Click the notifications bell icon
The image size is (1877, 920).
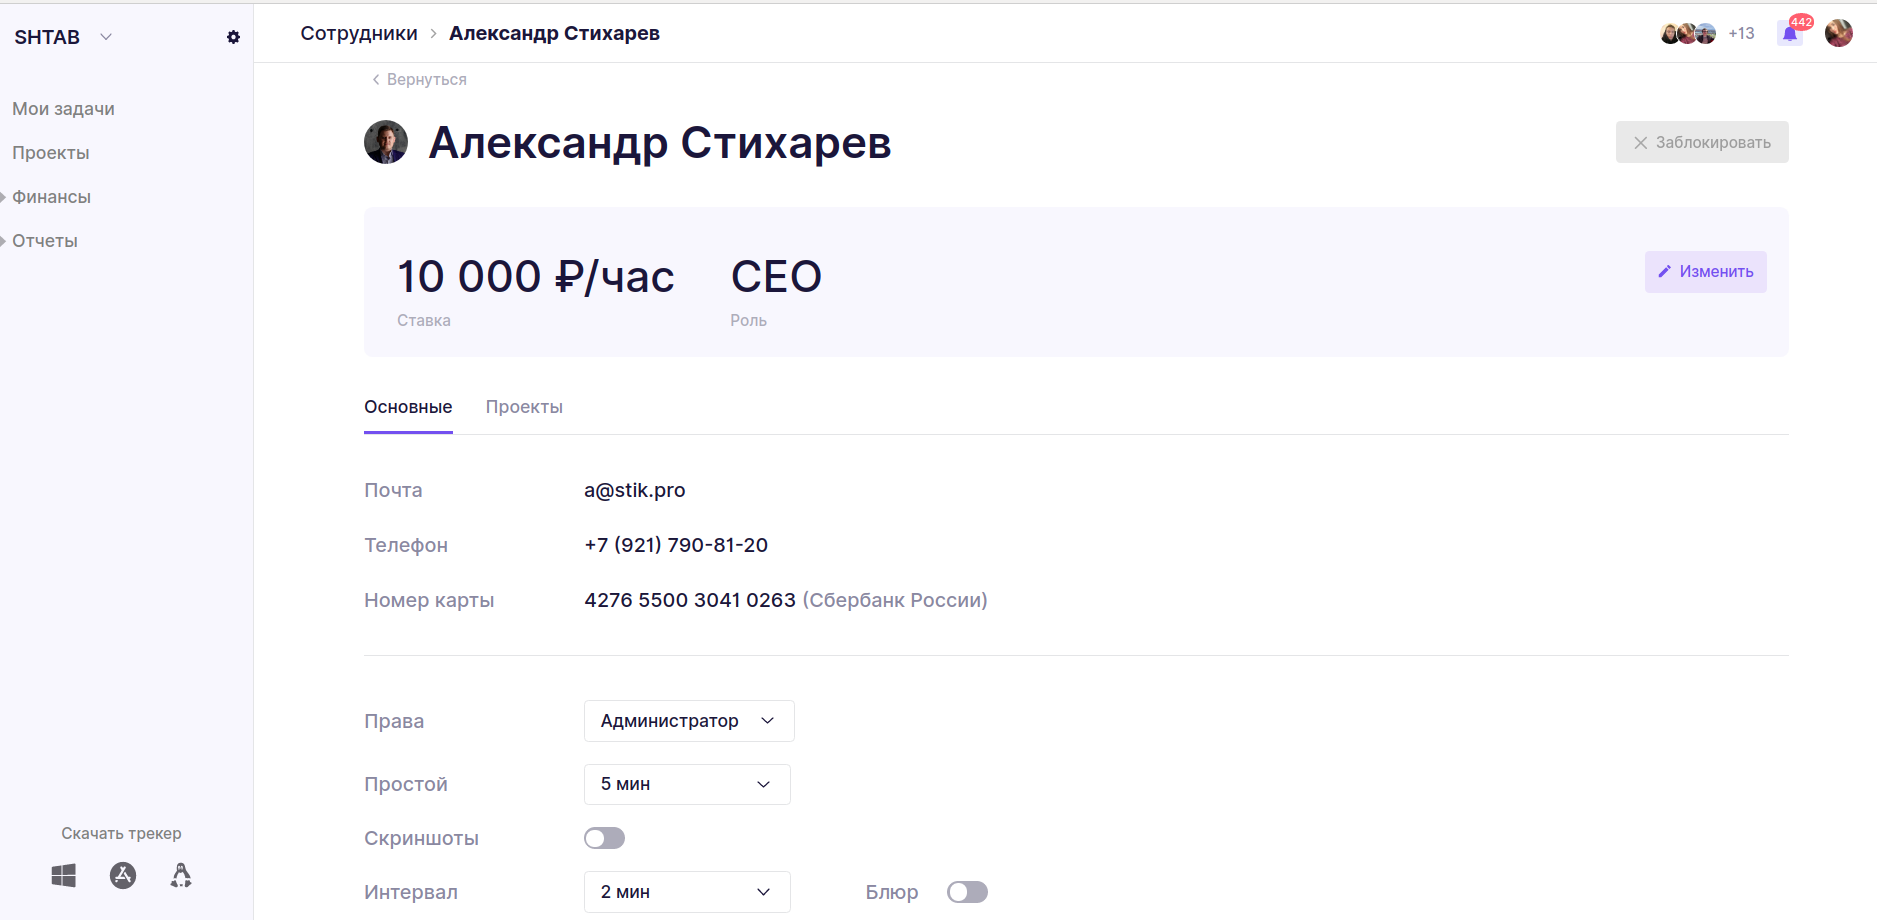1790,34
